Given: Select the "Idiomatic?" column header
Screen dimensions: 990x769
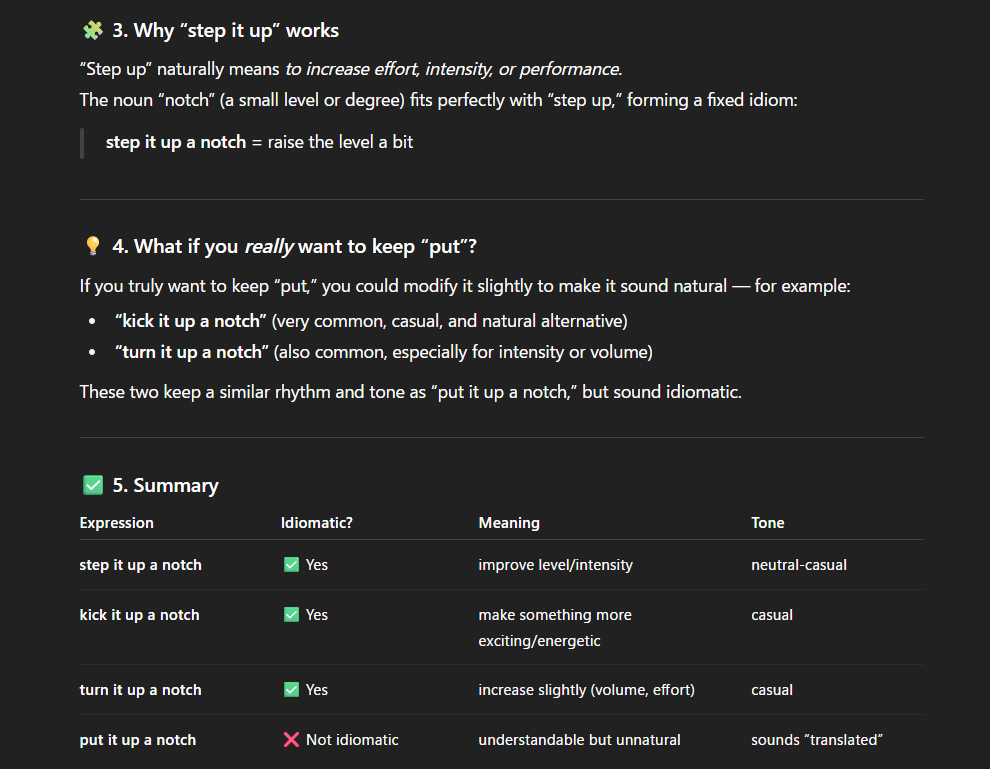Looking at the screenshot, I should 317,523.
